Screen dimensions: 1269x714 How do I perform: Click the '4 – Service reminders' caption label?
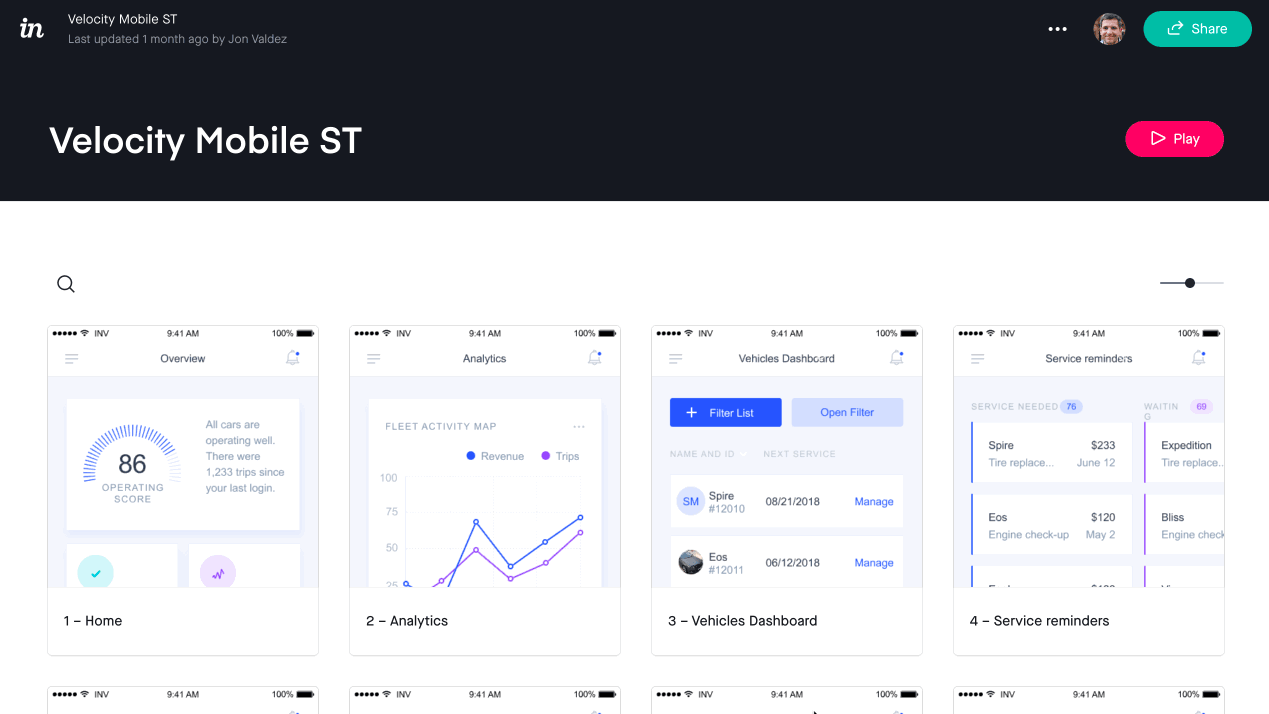click(1039, 621)
